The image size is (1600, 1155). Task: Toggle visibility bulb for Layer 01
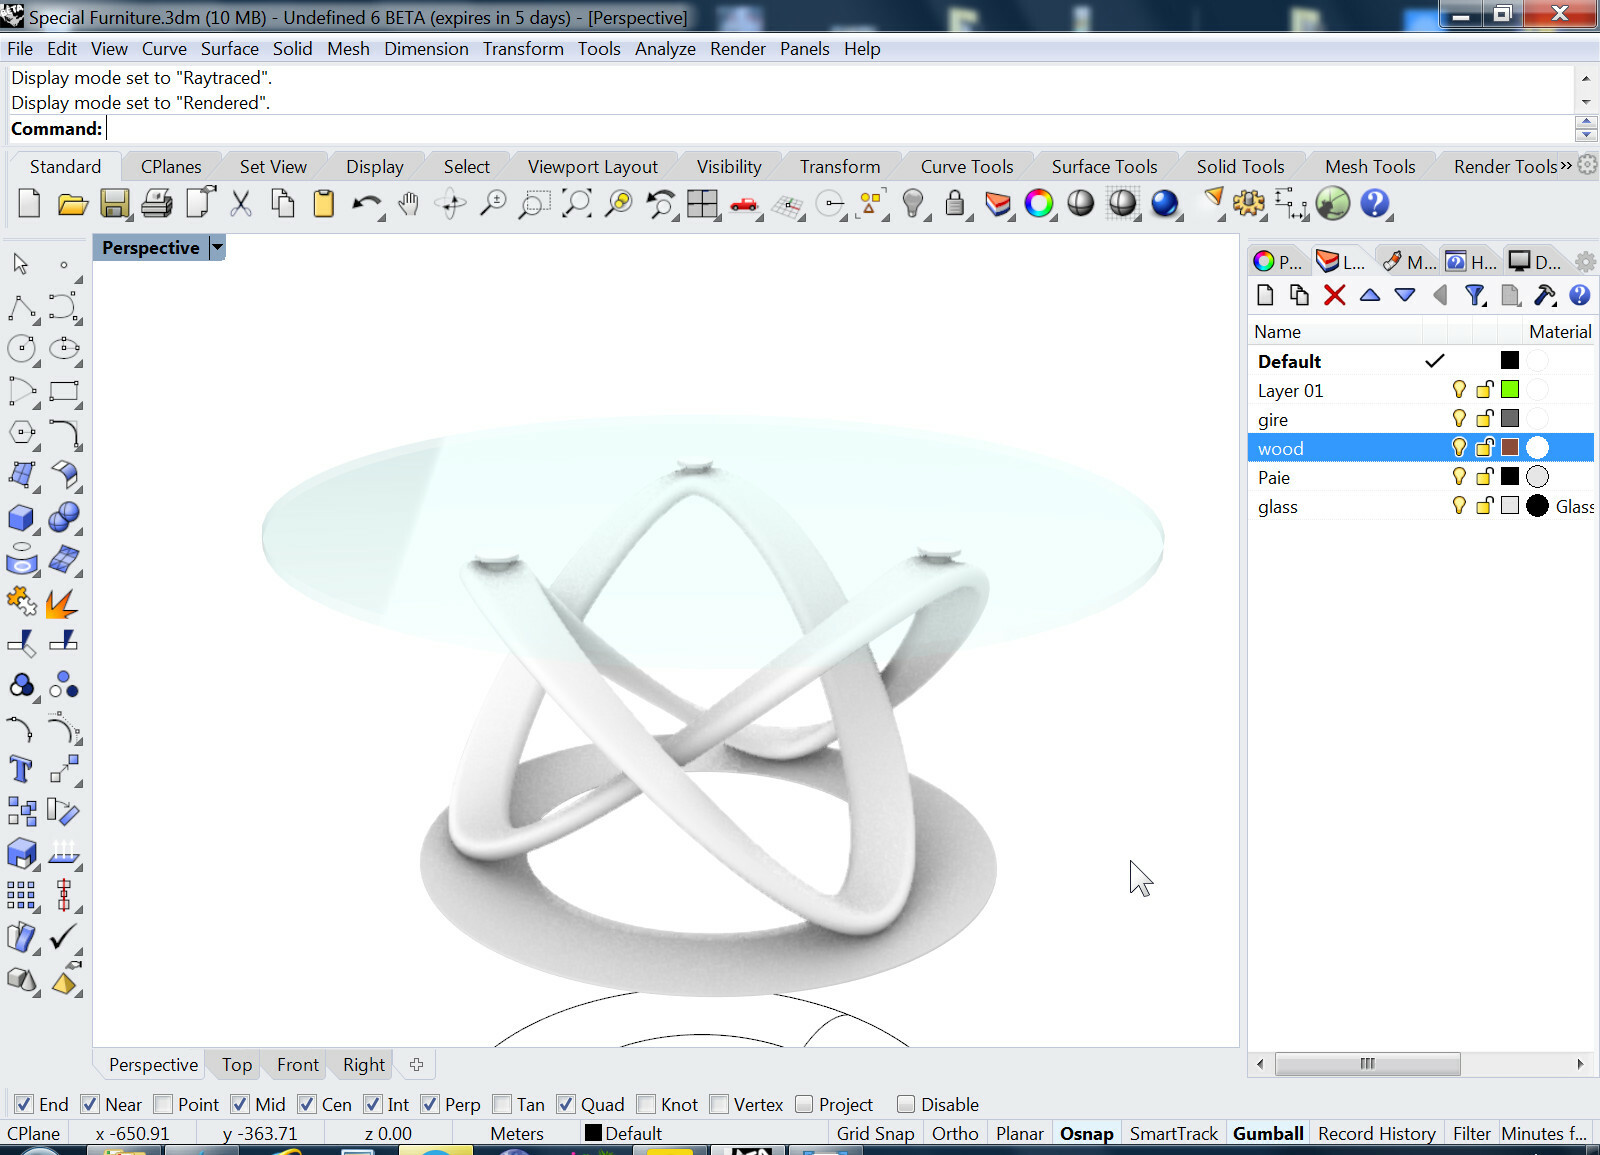coord(1459,390)
